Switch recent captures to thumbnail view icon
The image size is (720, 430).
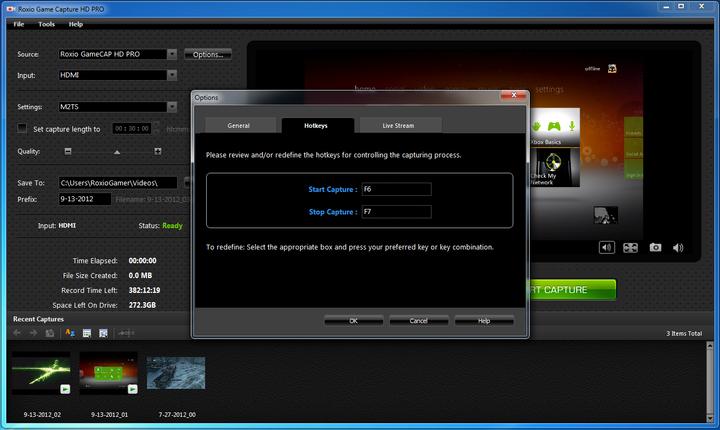(103, 333)
